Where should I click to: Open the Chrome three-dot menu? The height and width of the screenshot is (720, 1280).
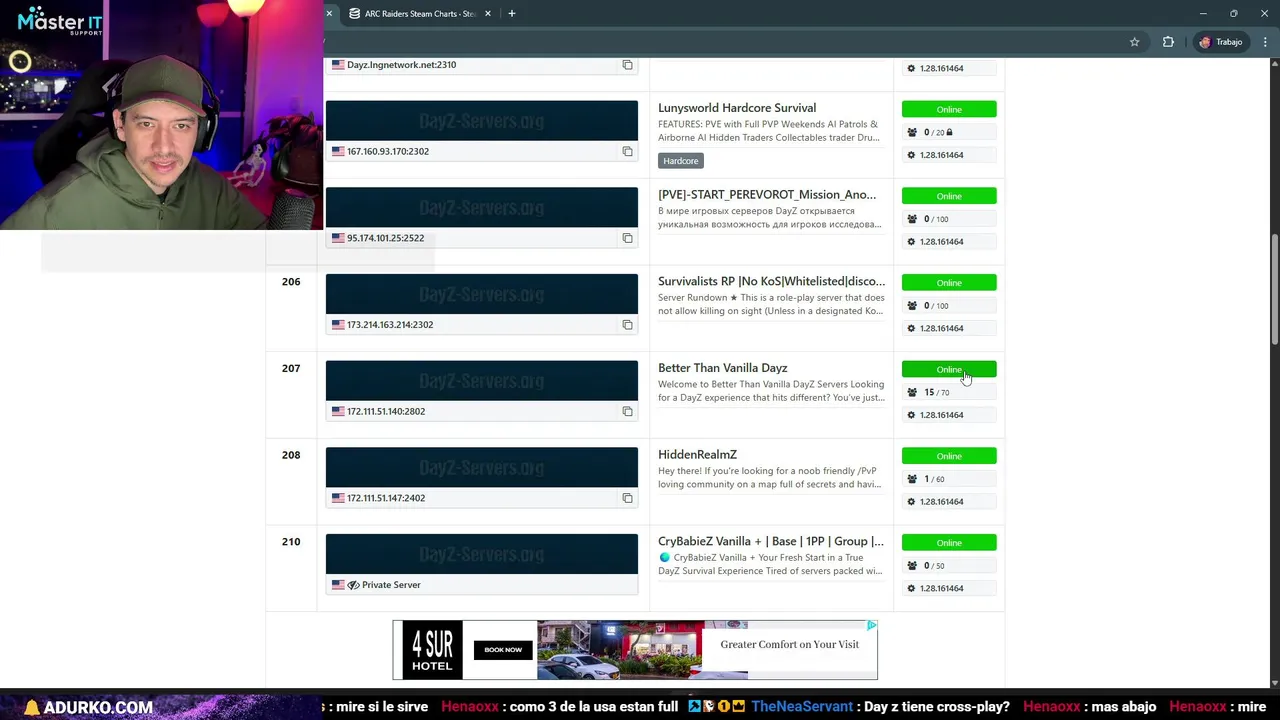(1265, 42)
